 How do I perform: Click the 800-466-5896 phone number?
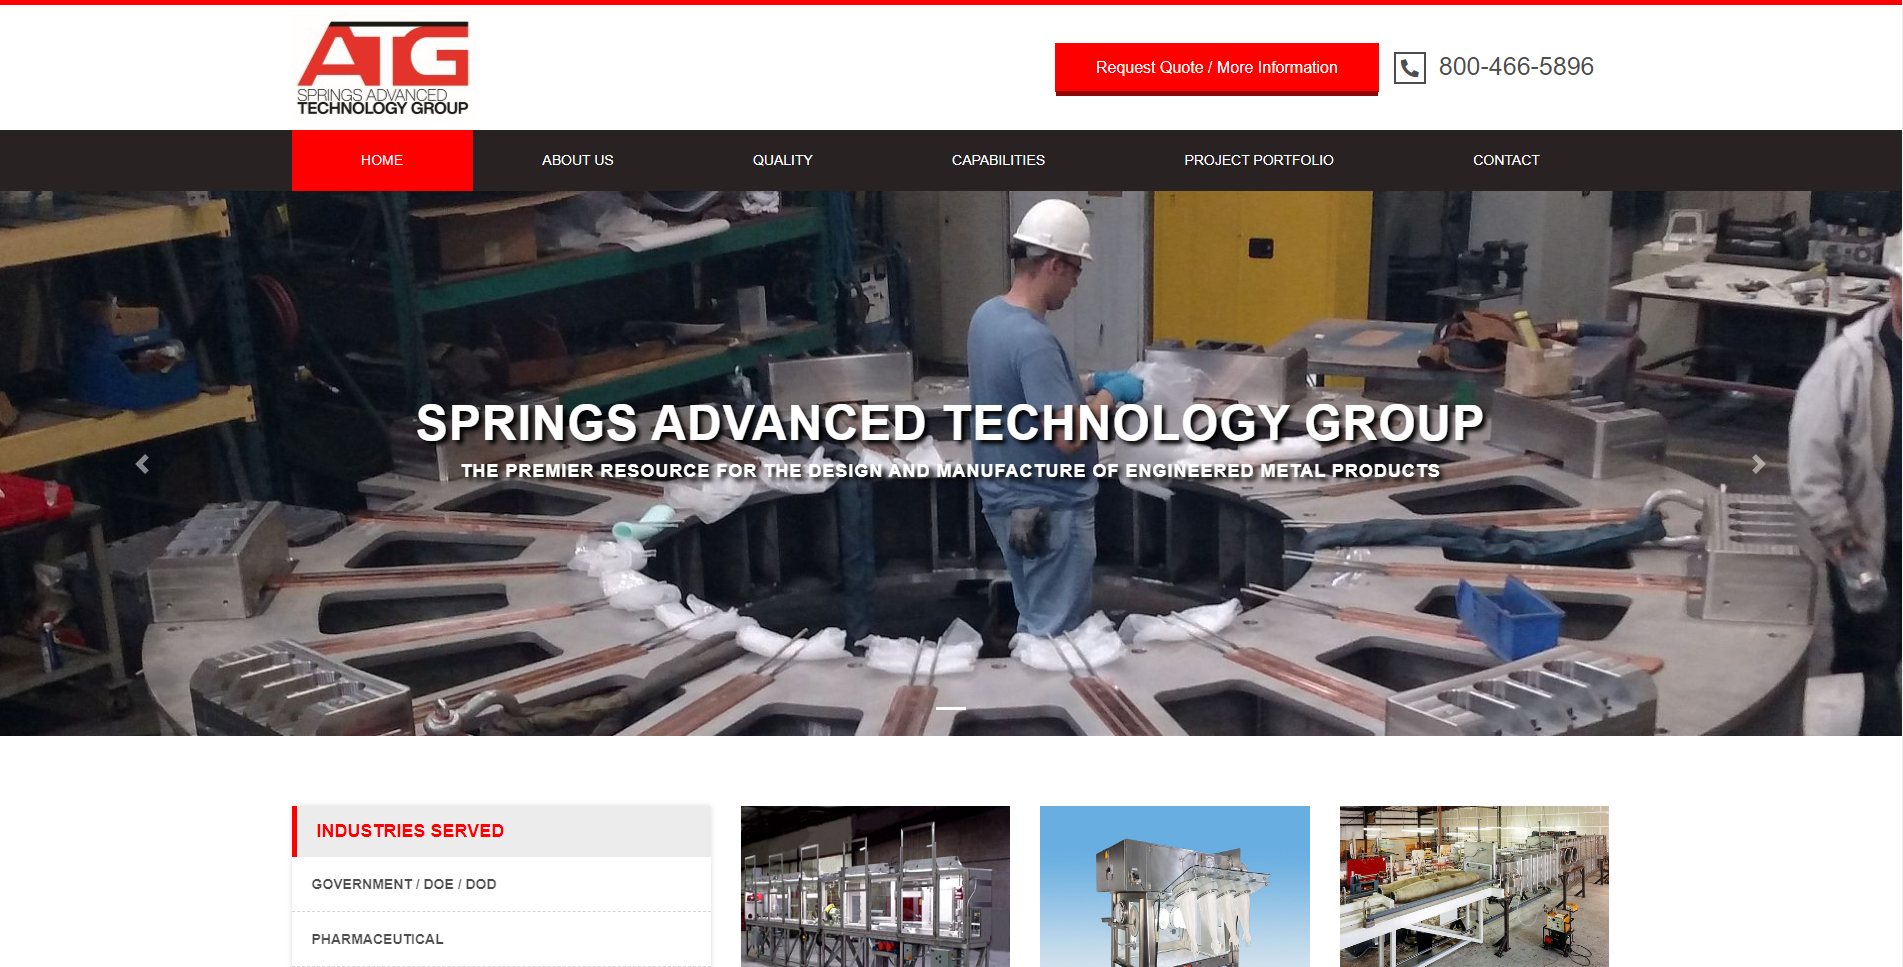point(1515,67)
